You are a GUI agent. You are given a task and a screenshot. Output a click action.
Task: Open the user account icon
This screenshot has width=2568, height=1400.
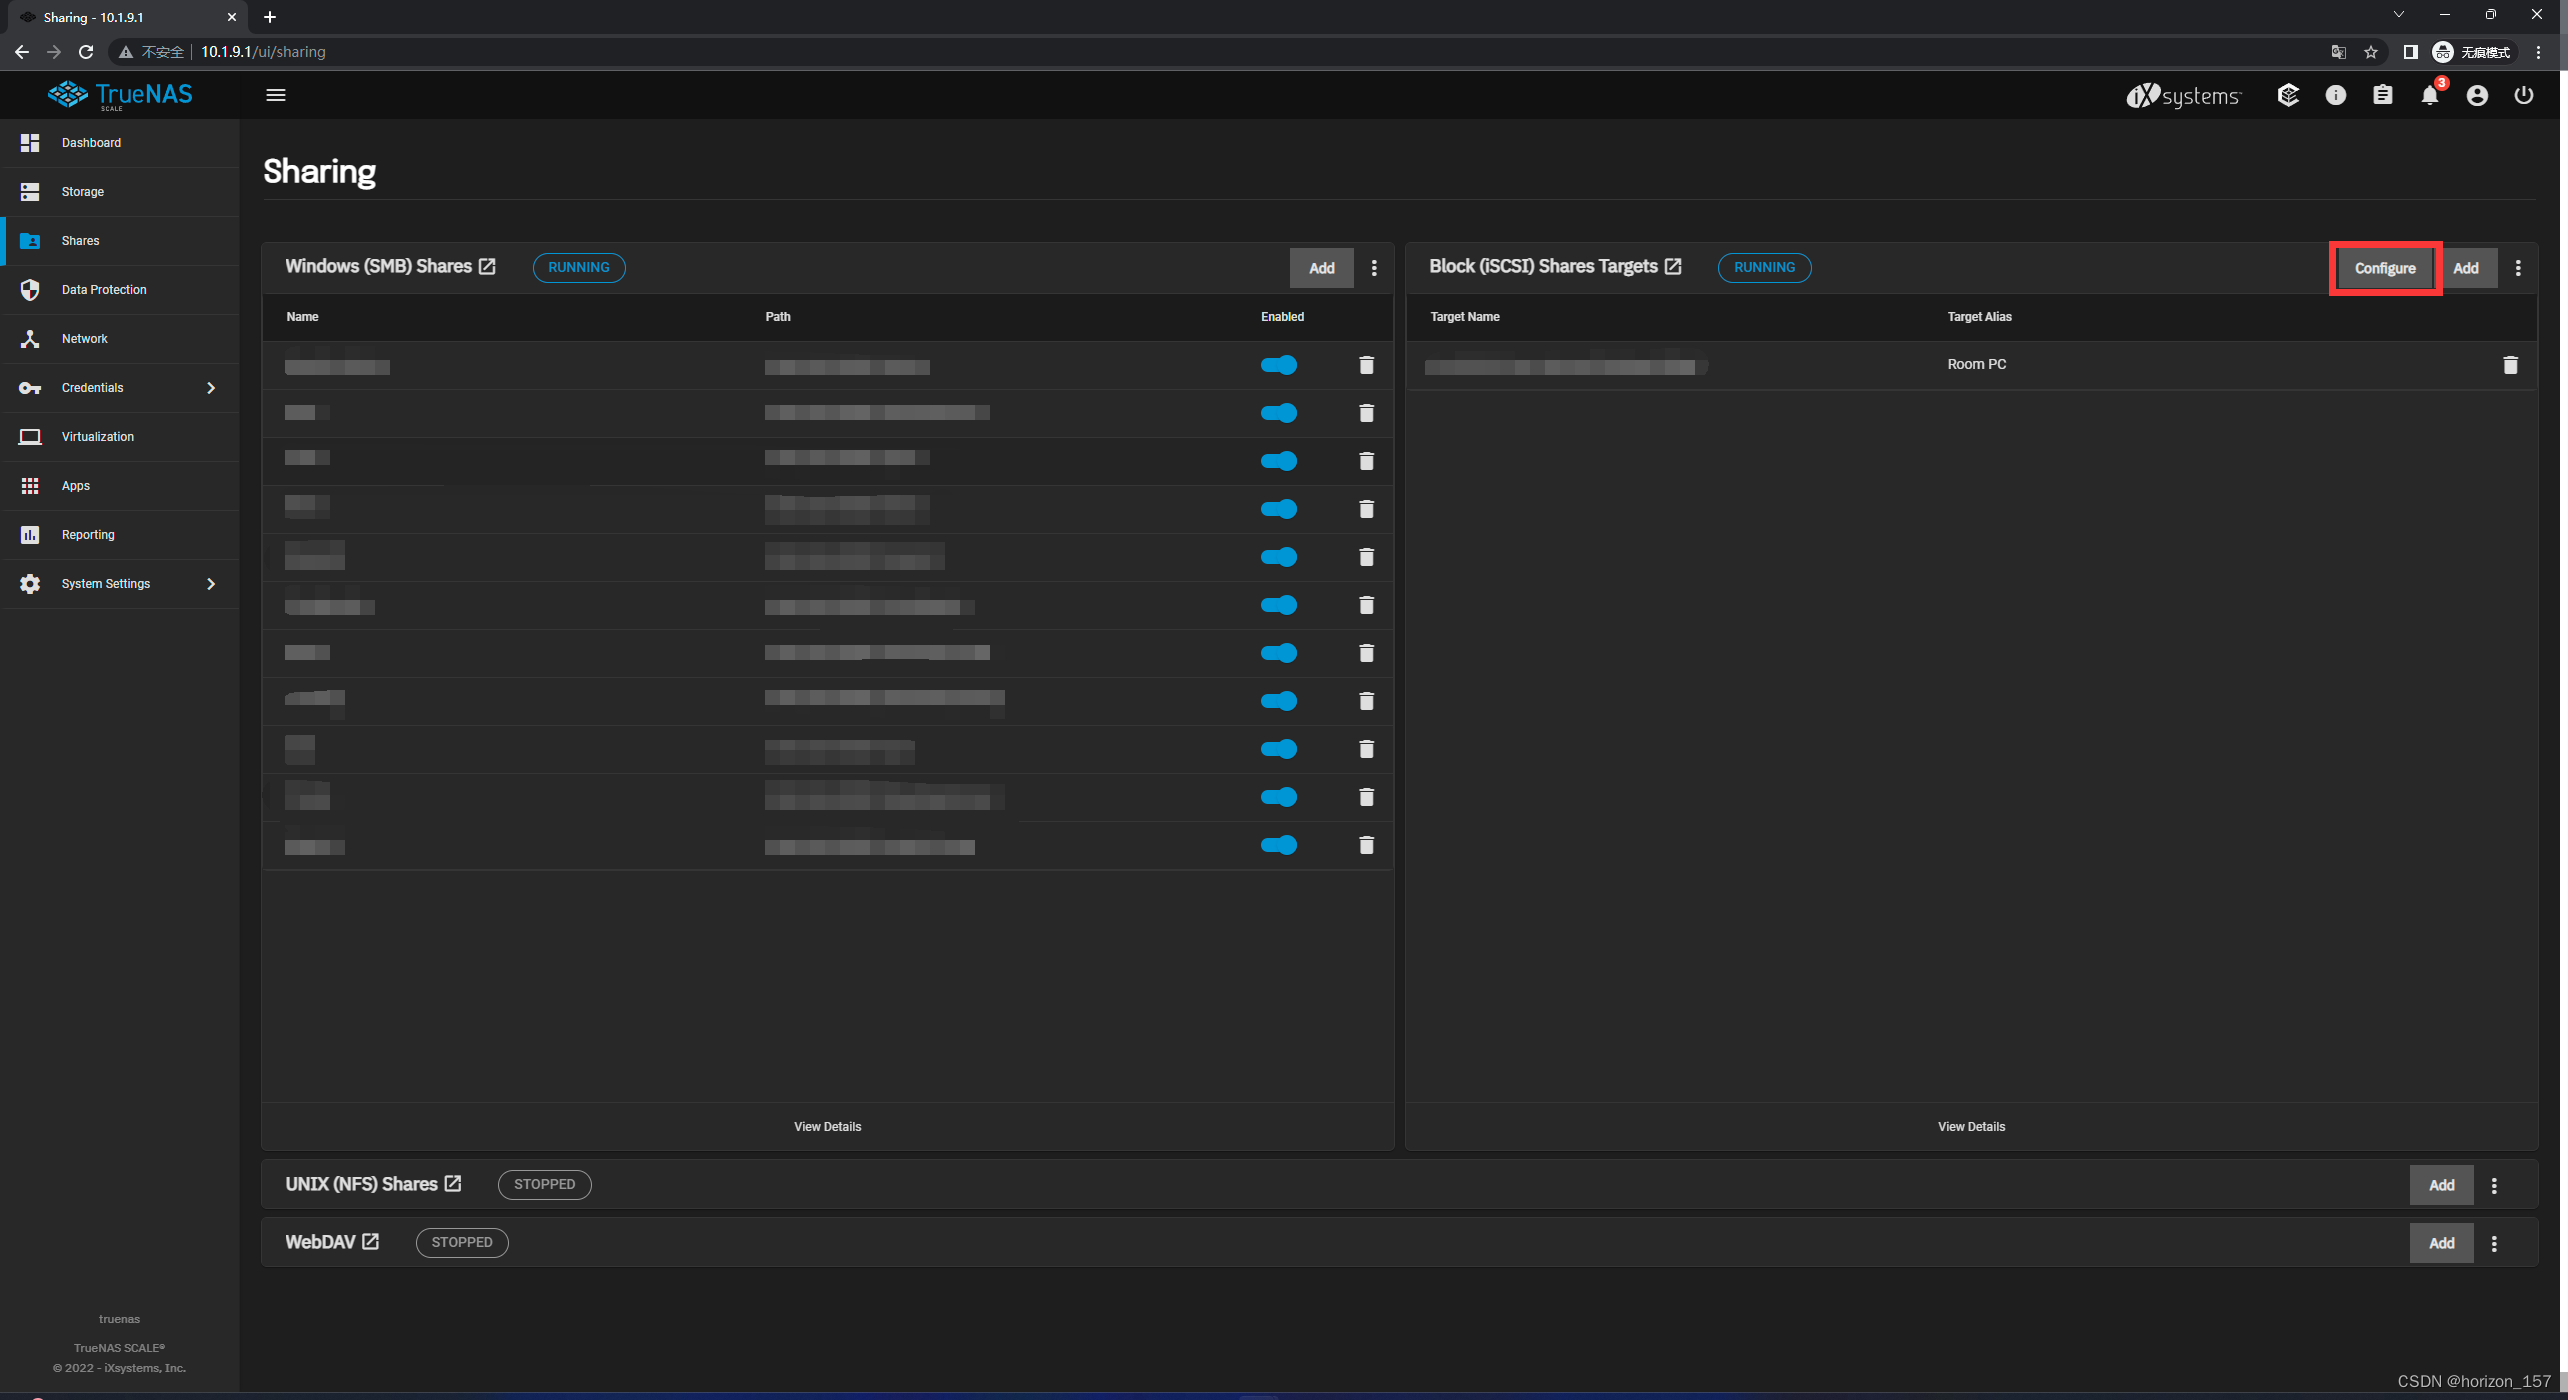[2477, 95]
